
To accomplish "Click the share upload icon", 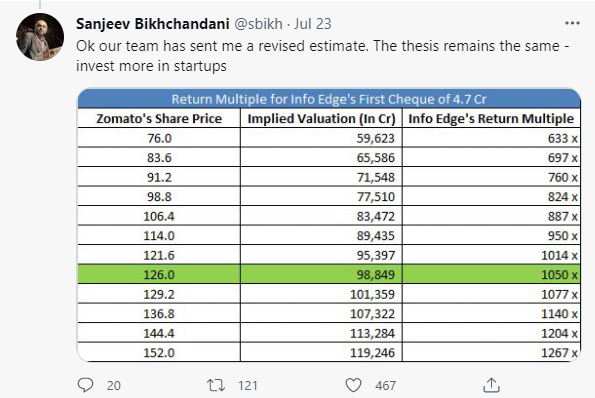I will (491, 385).
